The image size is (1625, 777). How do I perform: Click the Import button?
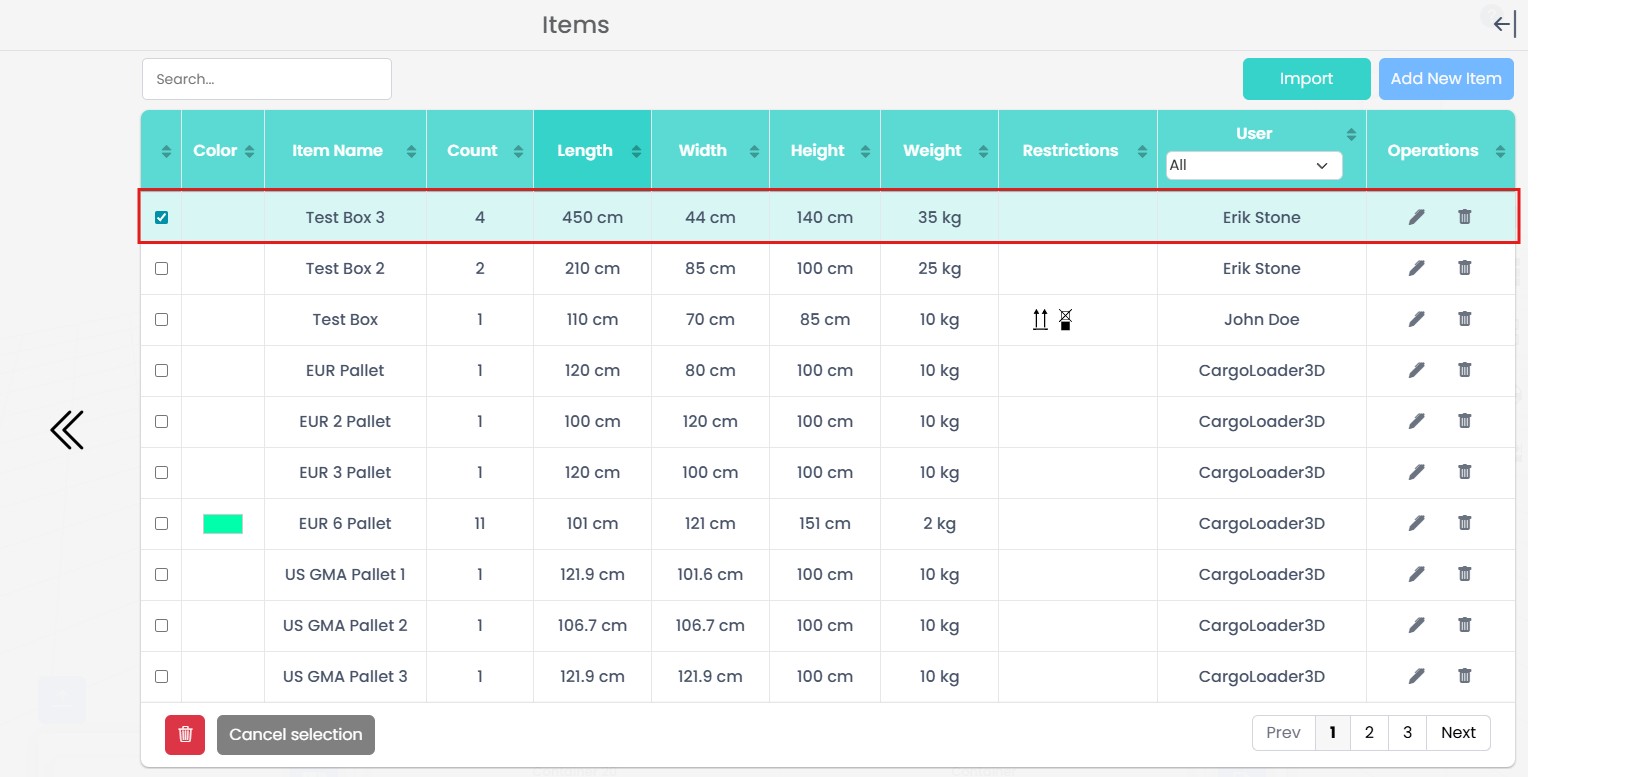point(1306,79)
